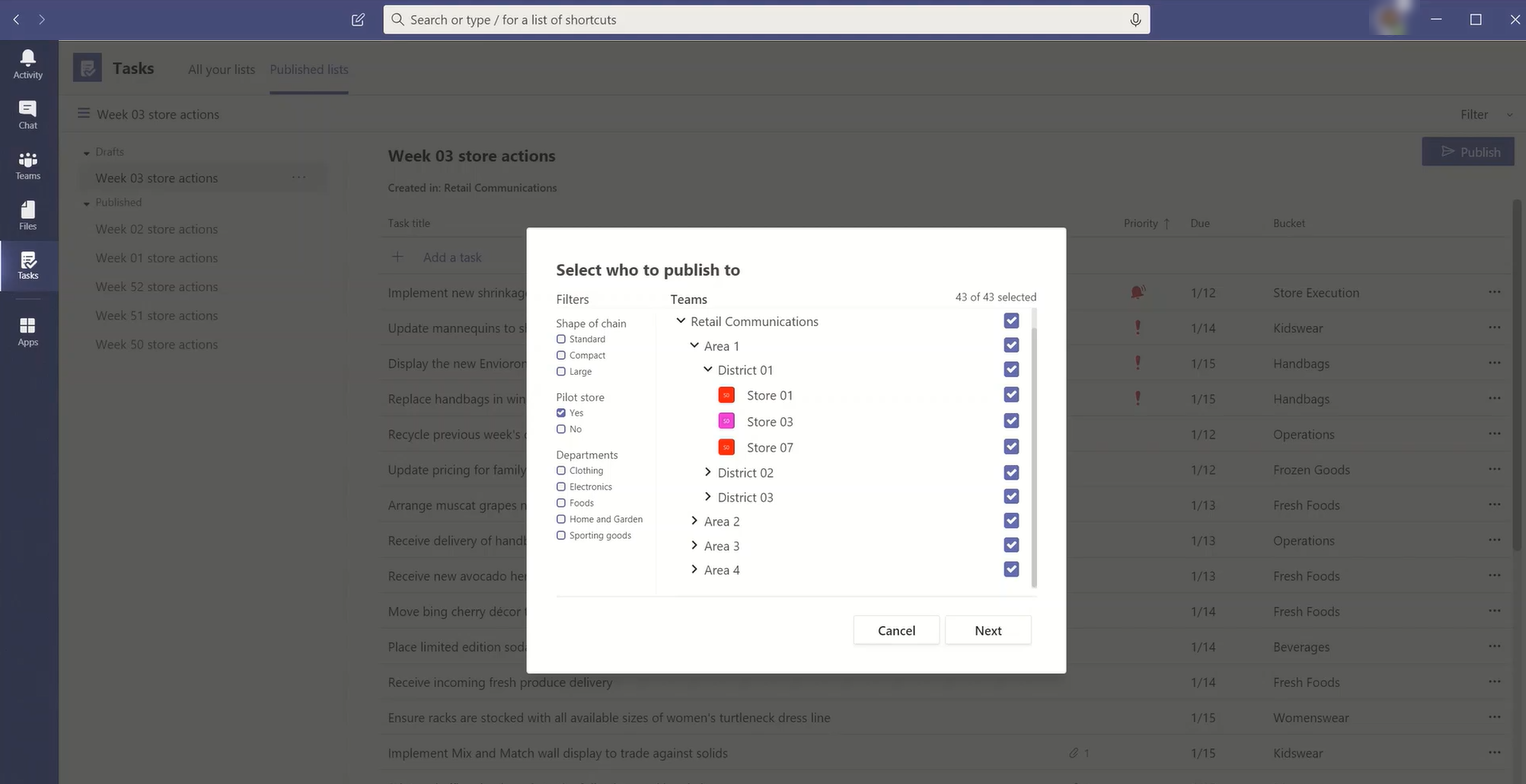Click the Next button
The height and width of the screenshot is (784, 1526).
coord(988,630)
